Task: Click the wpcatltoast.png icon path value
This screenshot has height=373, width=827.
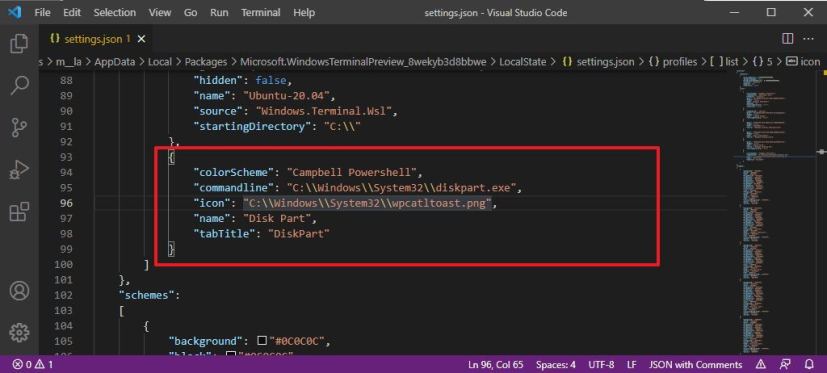Action: click(367, 203)
